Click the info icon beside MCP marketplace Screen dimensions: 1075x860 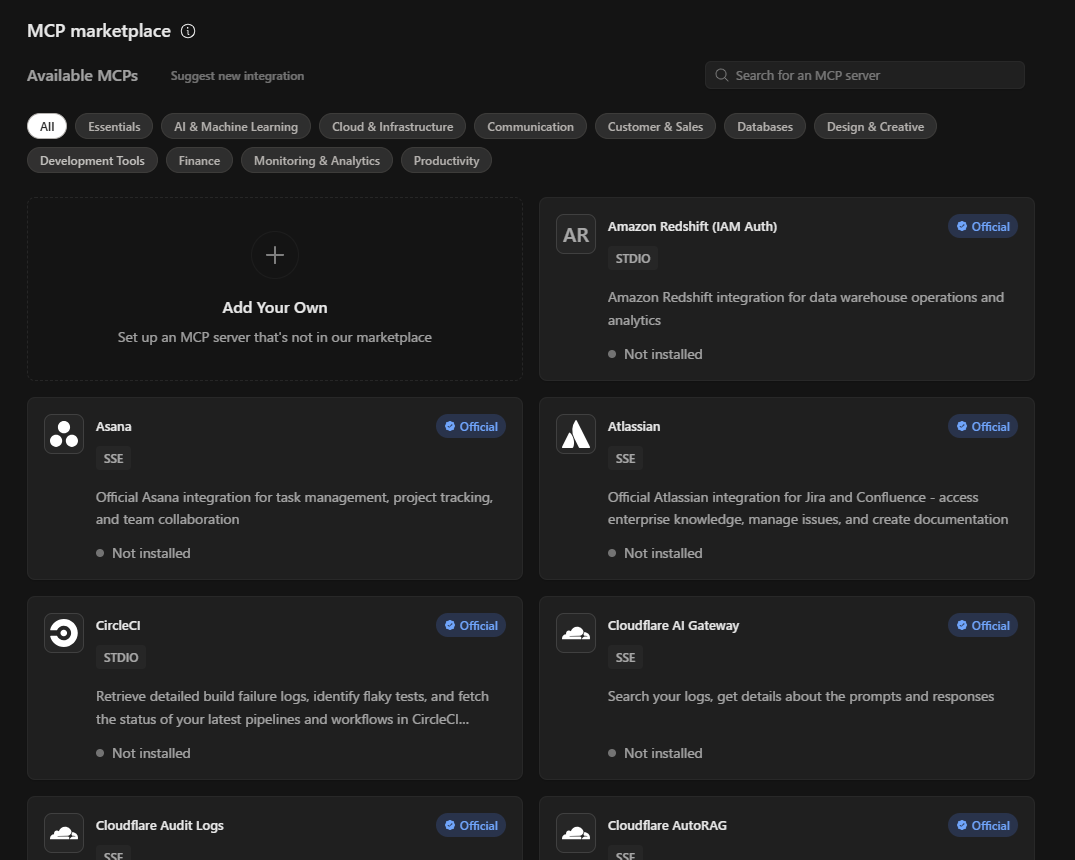tap(188, 31)
